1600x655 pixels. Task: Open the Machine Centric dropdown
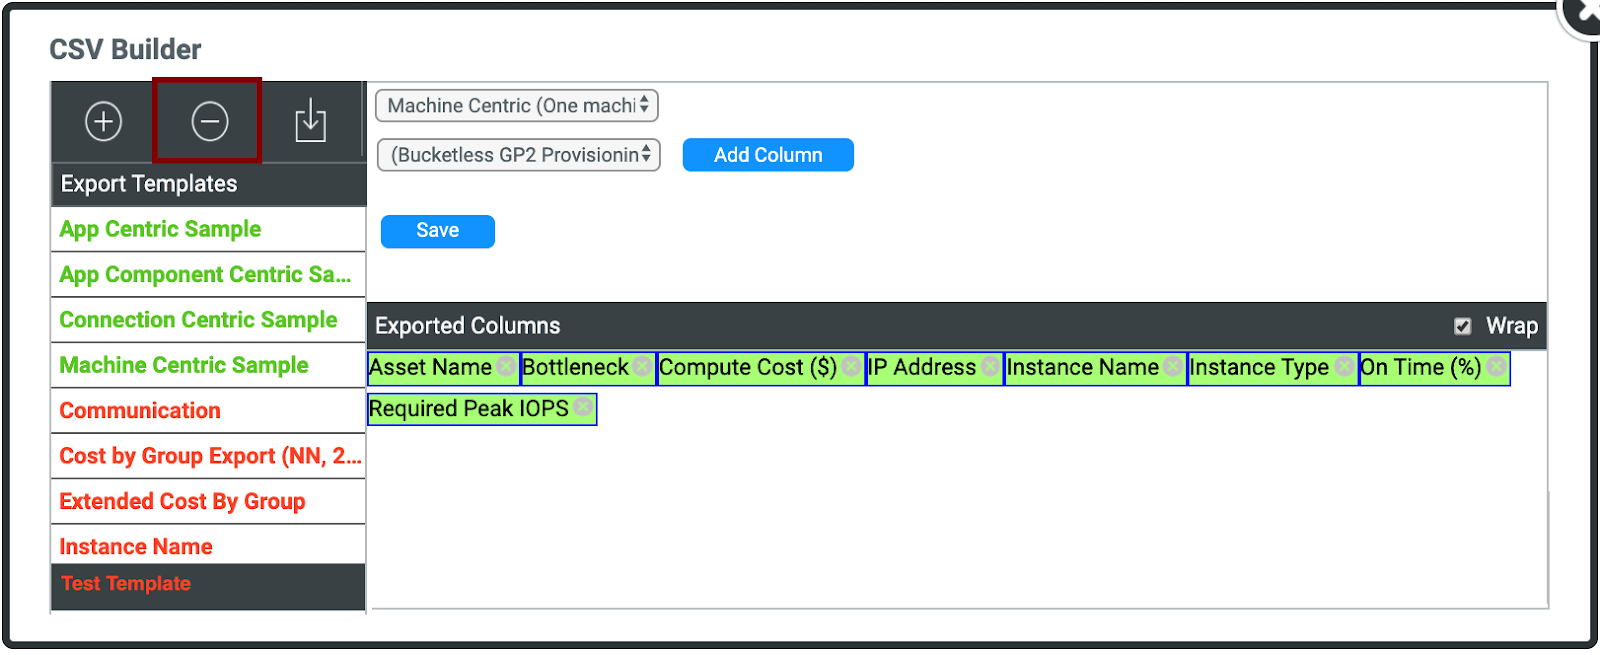(517, 105)
